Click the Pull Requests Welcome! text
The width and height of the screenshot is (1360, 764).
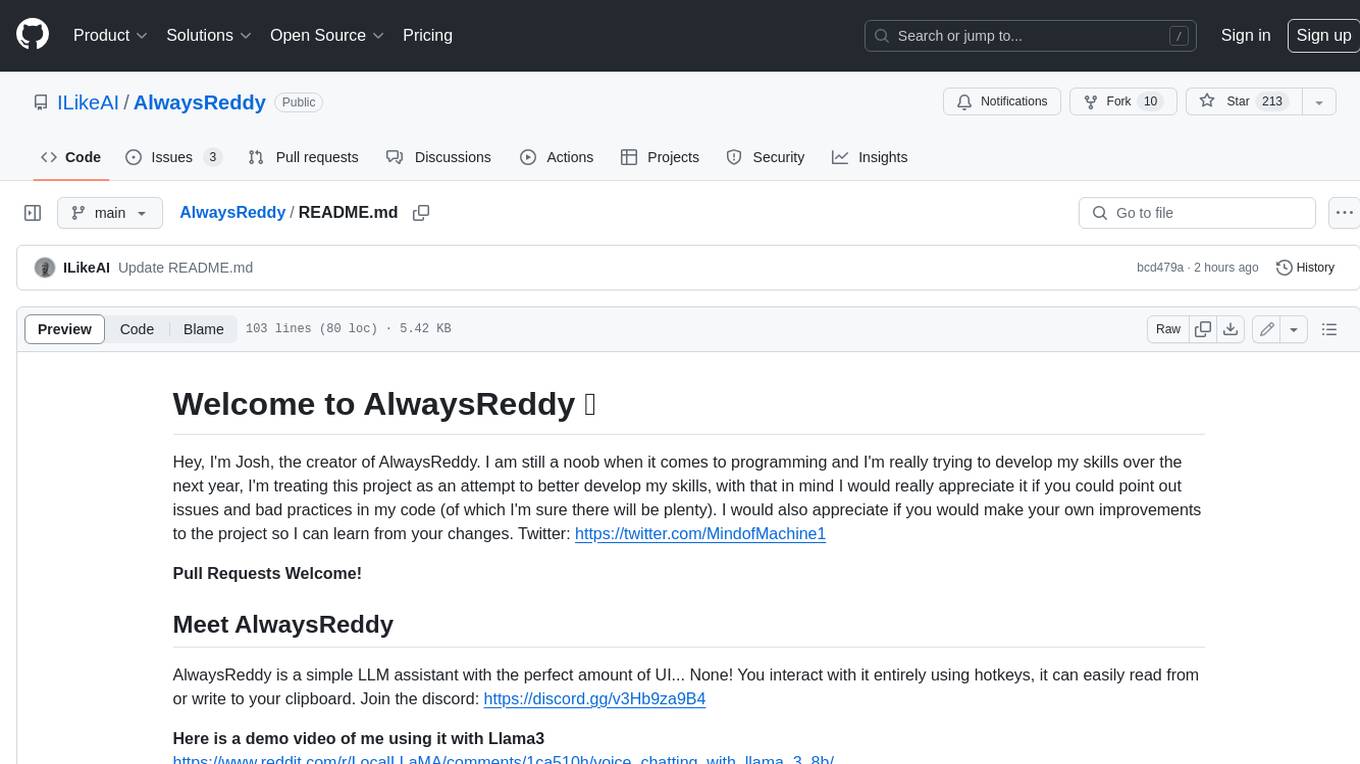pos(267,573)
